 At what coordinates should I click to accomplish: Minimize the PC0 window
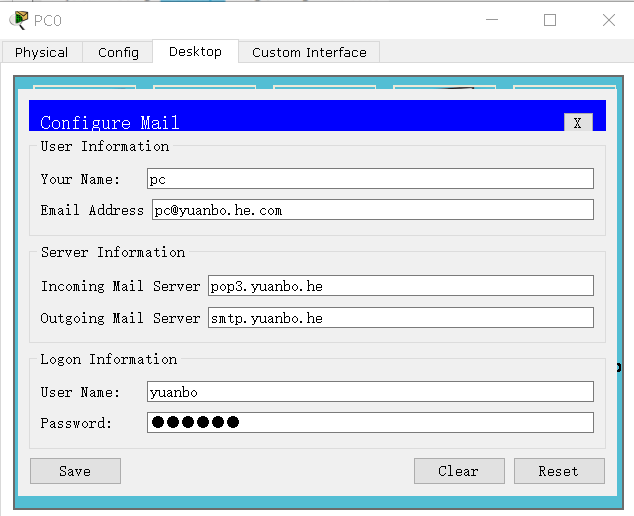point(492,20)
